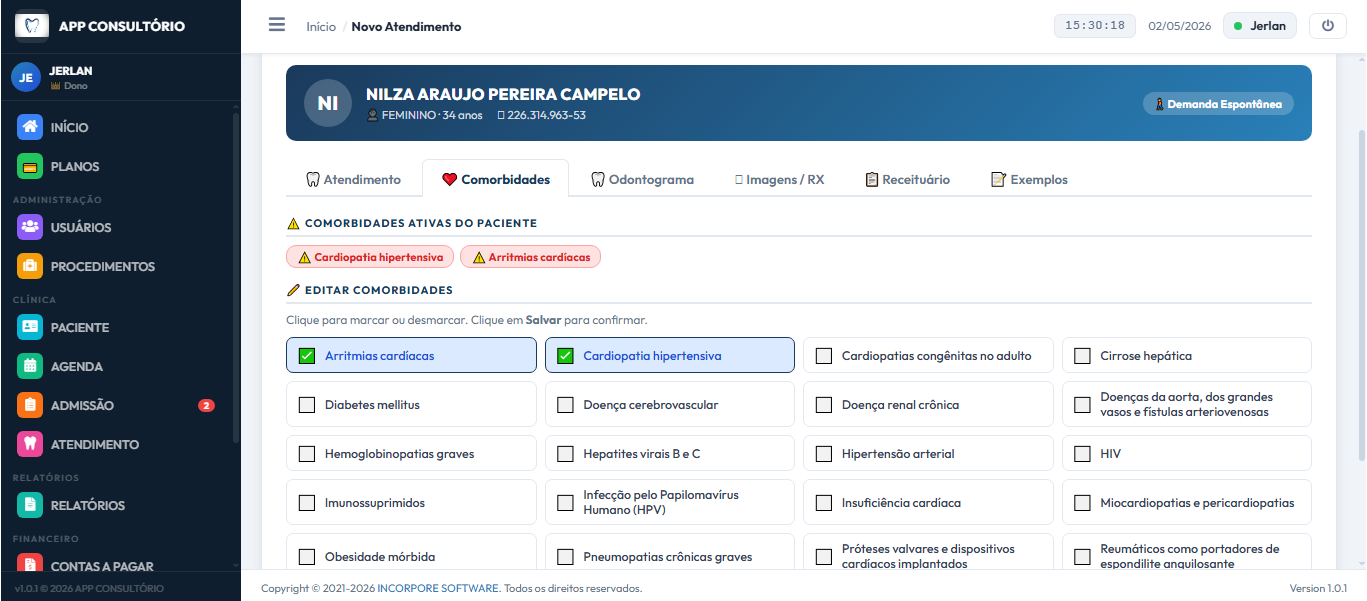The width and height of the screenshot is (1367, 601).
Task: Open the Exemplos tab
Action: pos(1029,179)
